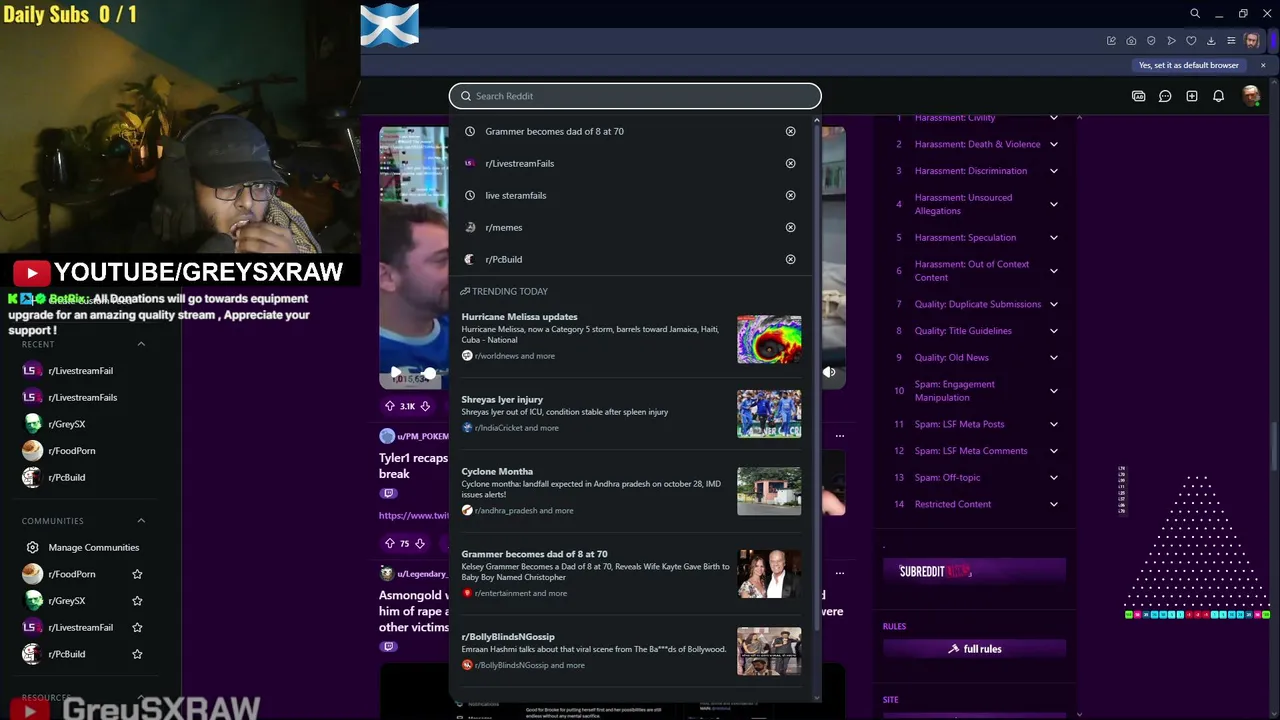Favorite r/LivestreamFail with its star
Image resolution: width=1280 pixels, height=720 pixels.
(x=137, y=627)
